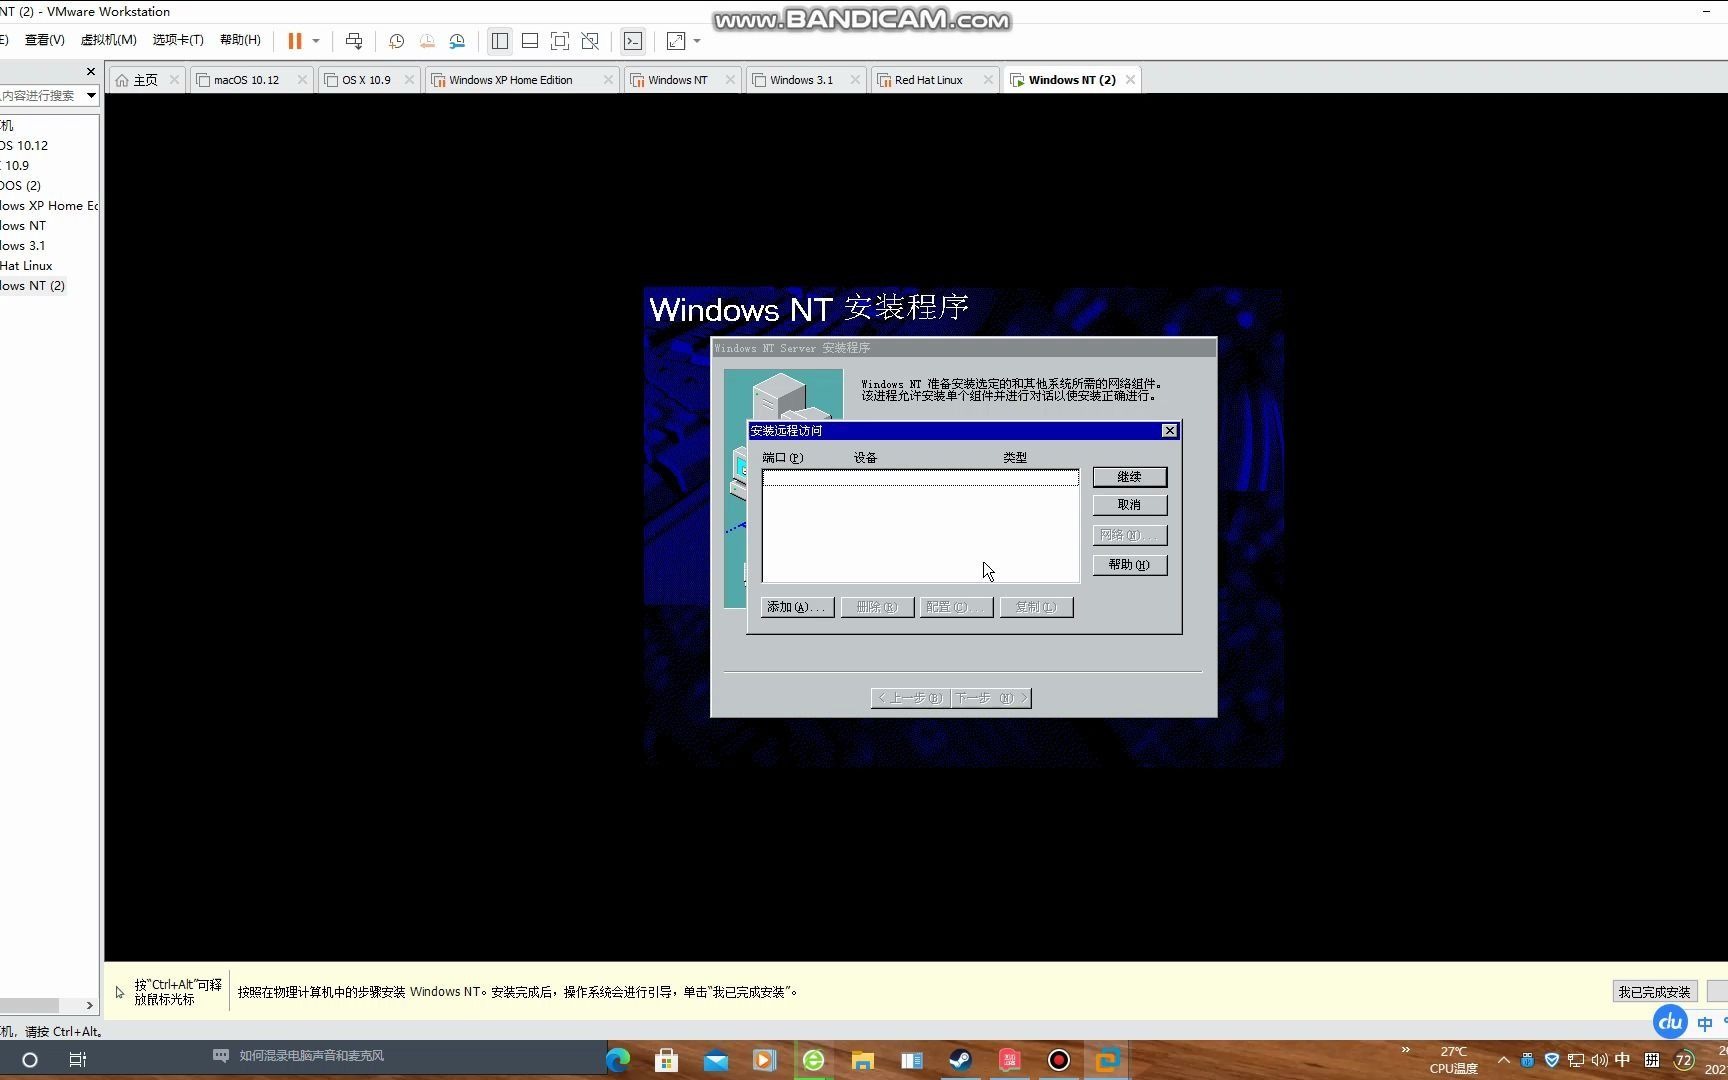1728x1080 pixels.
Task: Select Hat Linux in the library list
Action: tap(26, 266)
